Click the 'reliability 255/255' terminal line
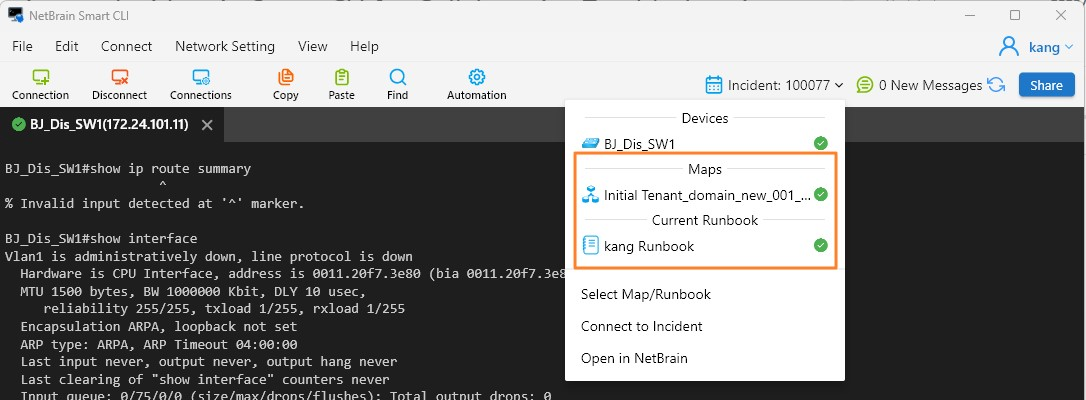This screenshot has width=1086, height=400. 224,309
